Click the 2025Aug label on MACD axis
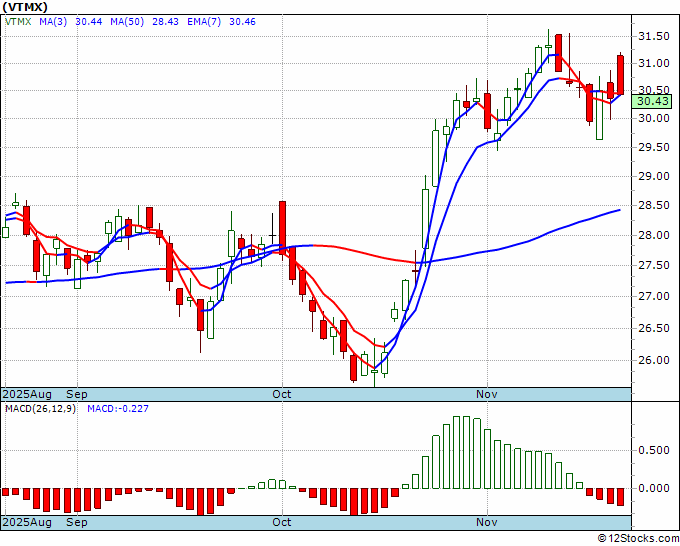Image resolution: width=680 pixels, height=546 pixels. coord(27,522)
